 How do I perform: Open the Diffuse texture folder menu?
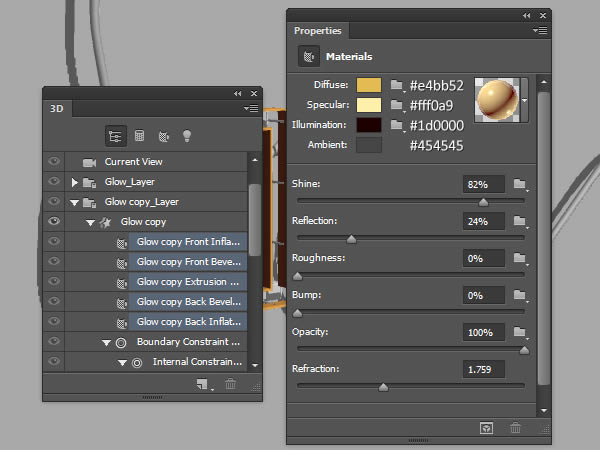397,85
